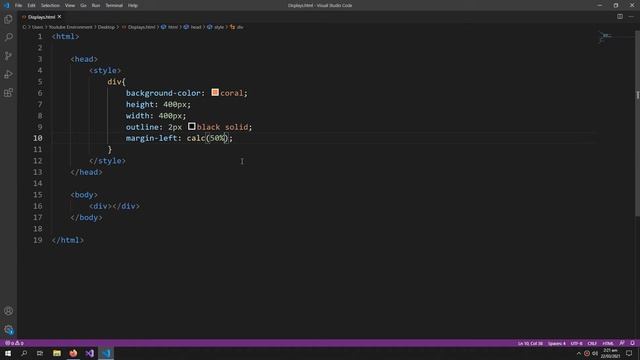Open the Go menu
The width and height of the screenshot is (640, 360).
tap(83, 5)
